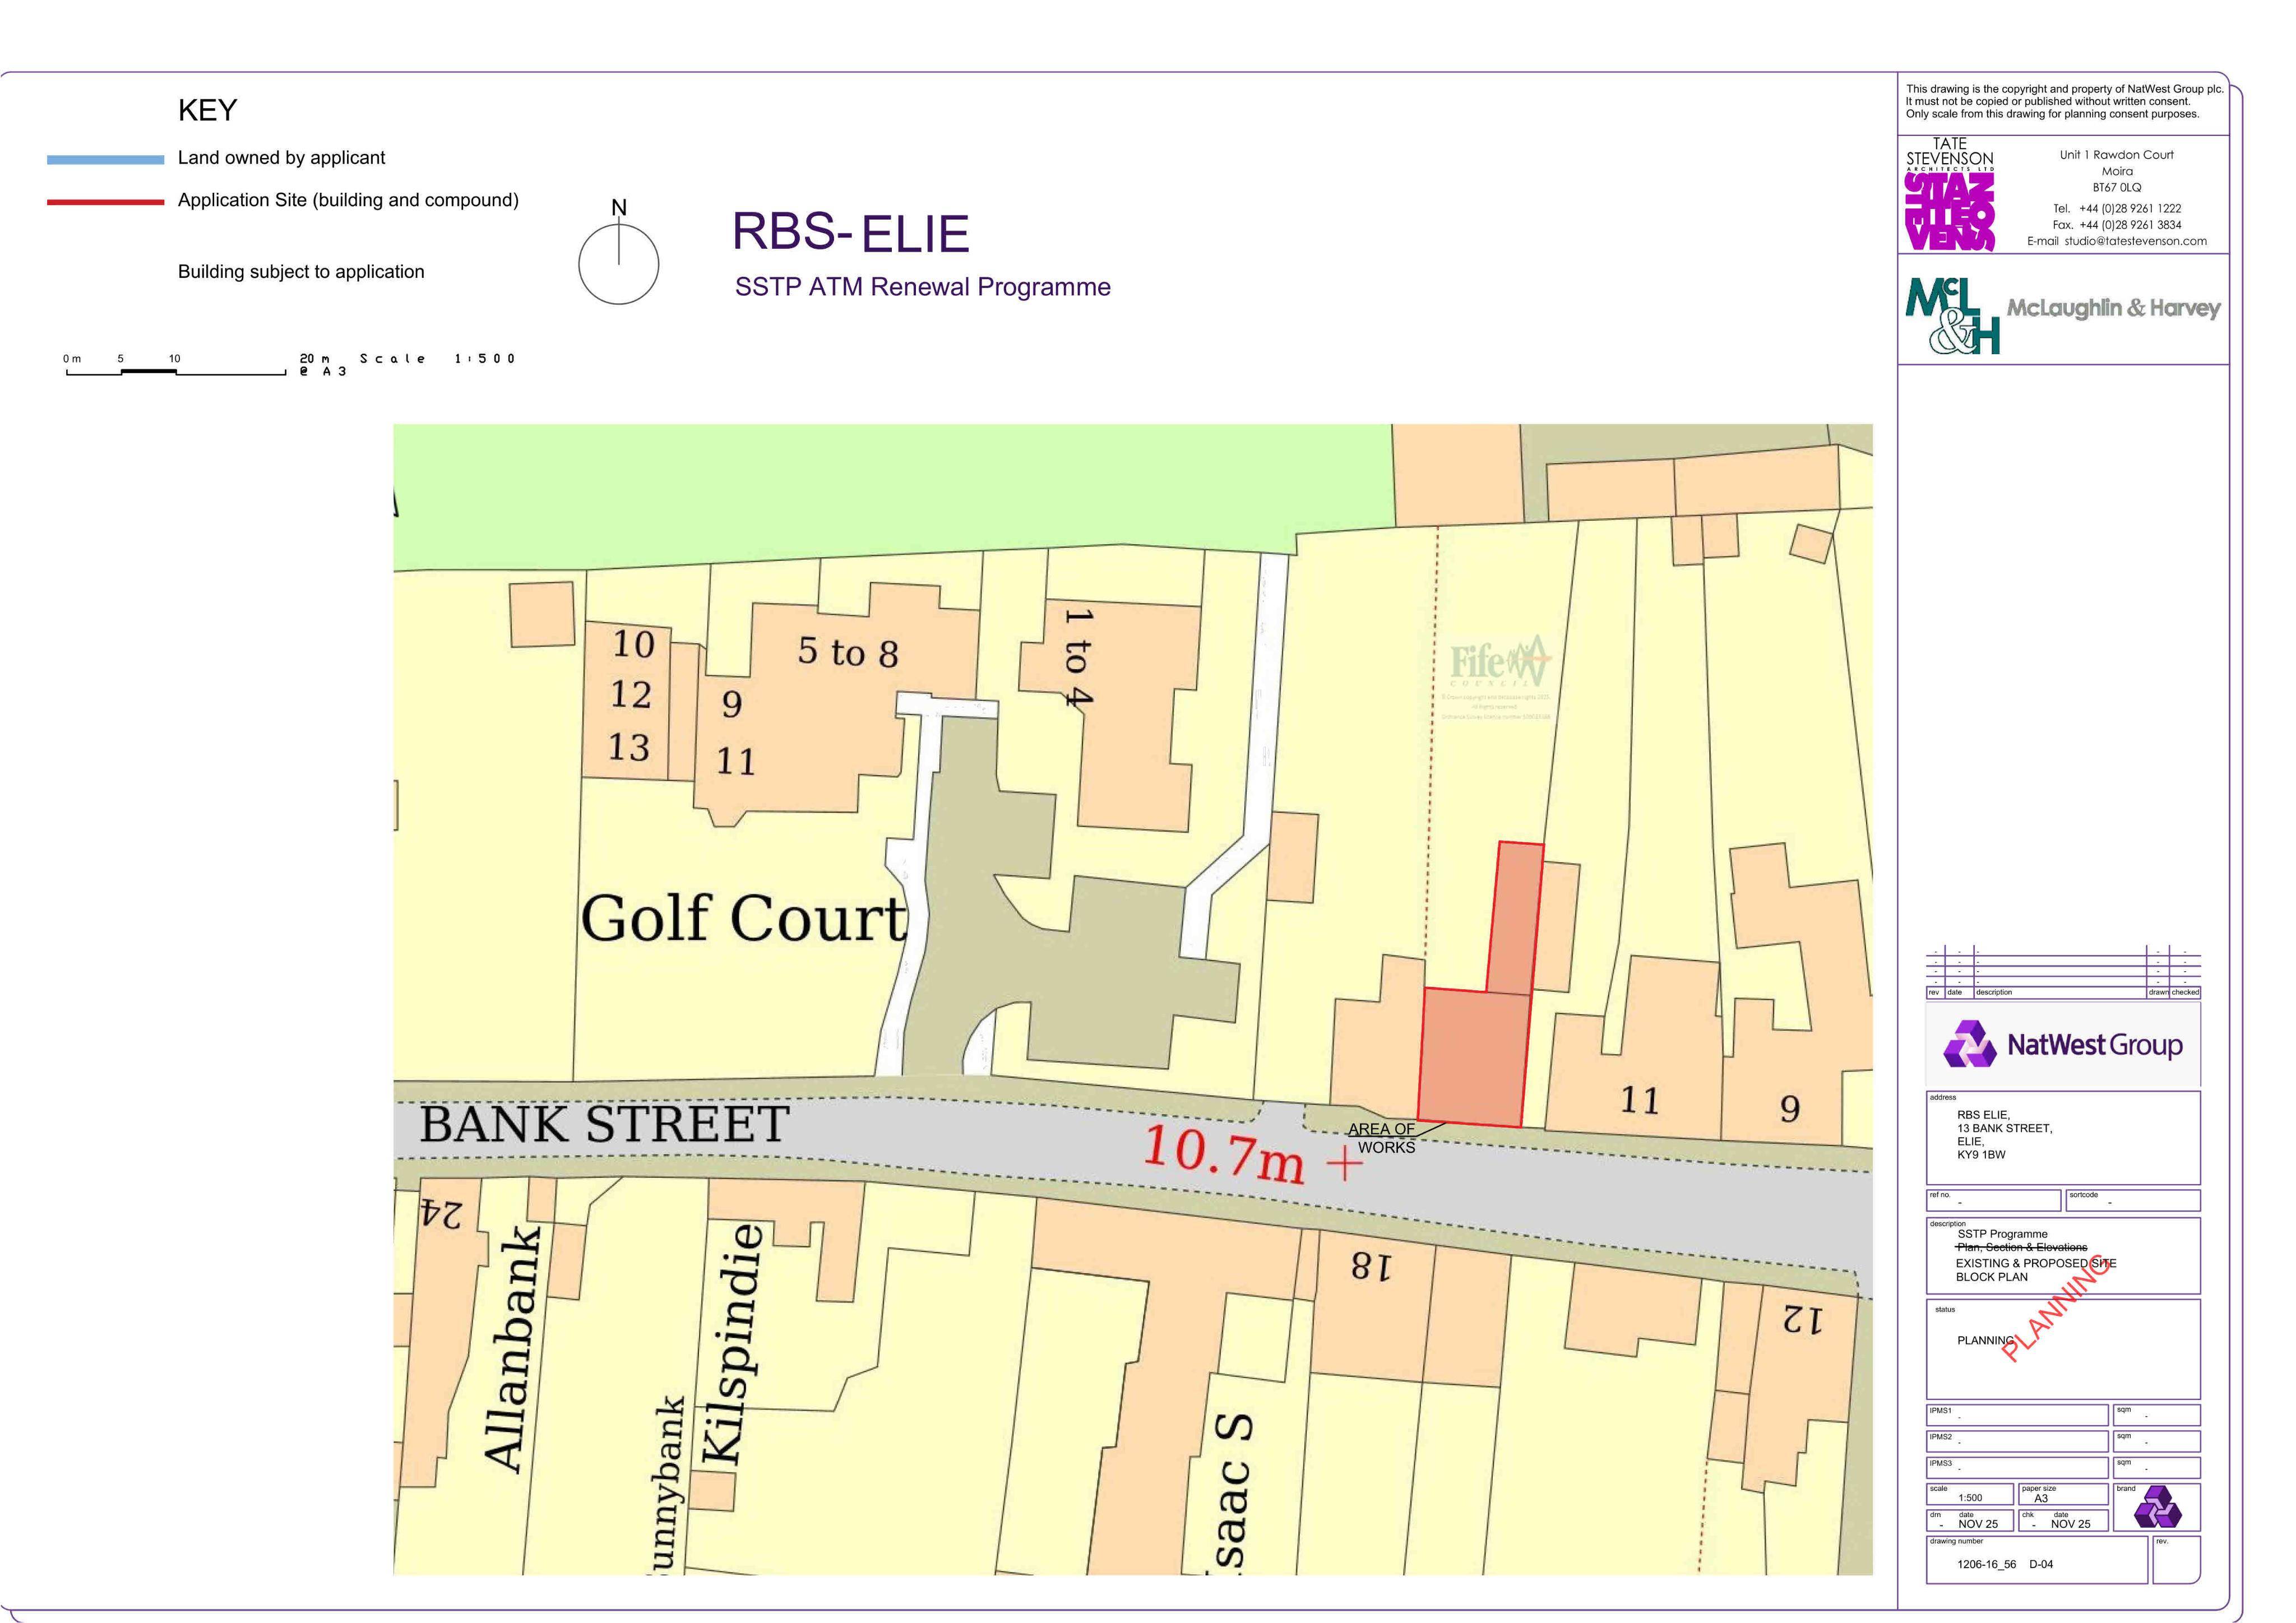Click the paper size 'A3' value

[2041, 1498]
